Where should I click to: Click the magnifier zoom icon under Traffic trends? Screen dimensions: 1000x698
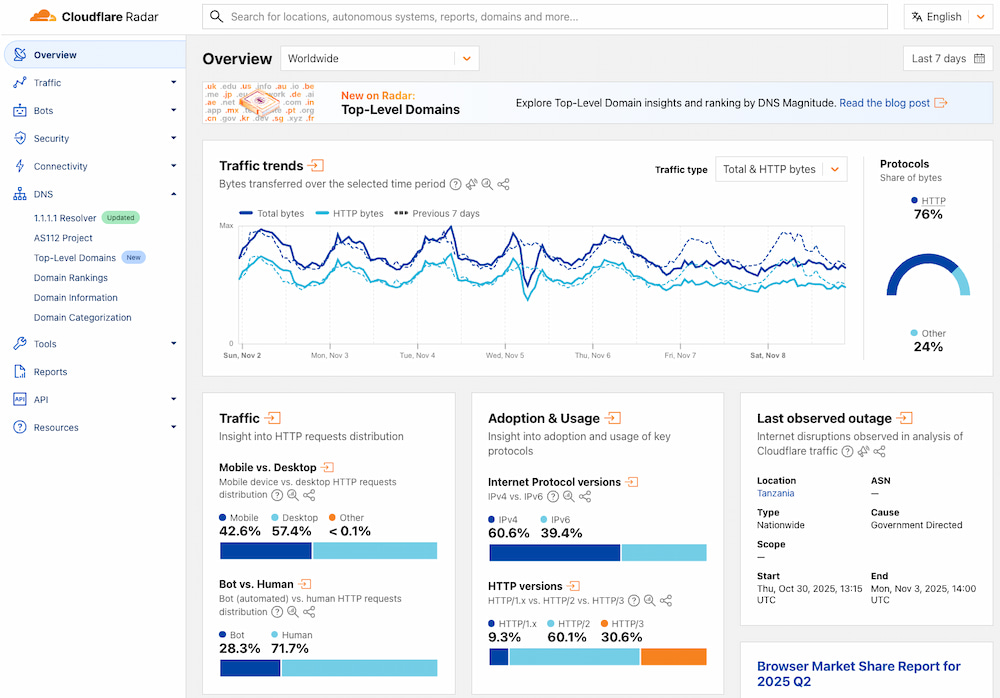click(x=486, y=184)
